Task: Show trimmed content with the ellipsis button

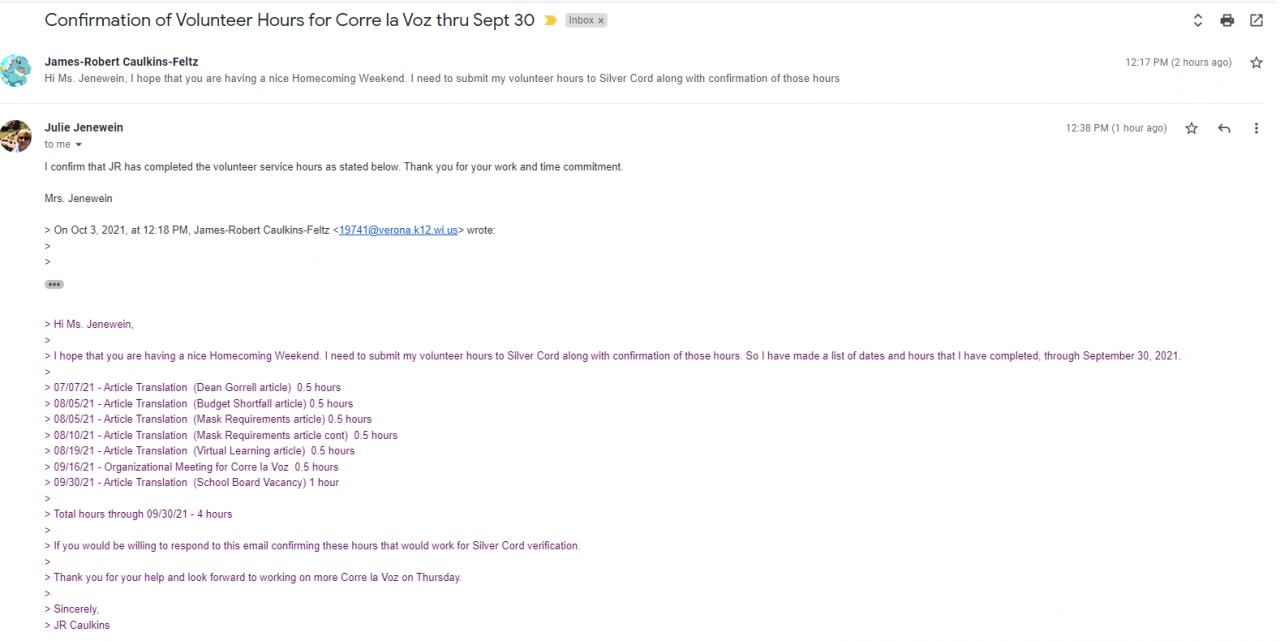Action: 54,284
